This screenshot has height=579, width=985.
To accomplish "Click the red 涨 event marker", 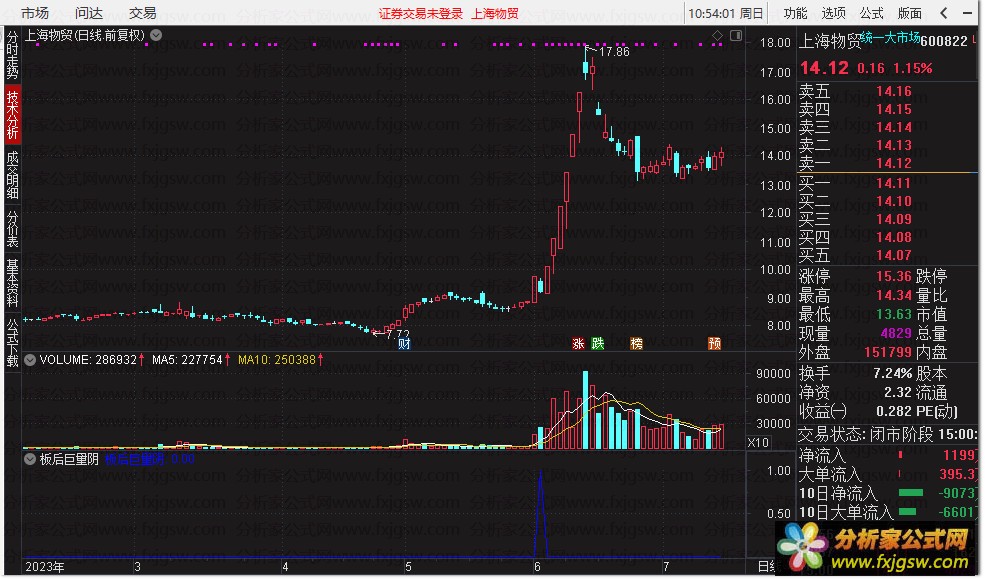I will point(578,344).
